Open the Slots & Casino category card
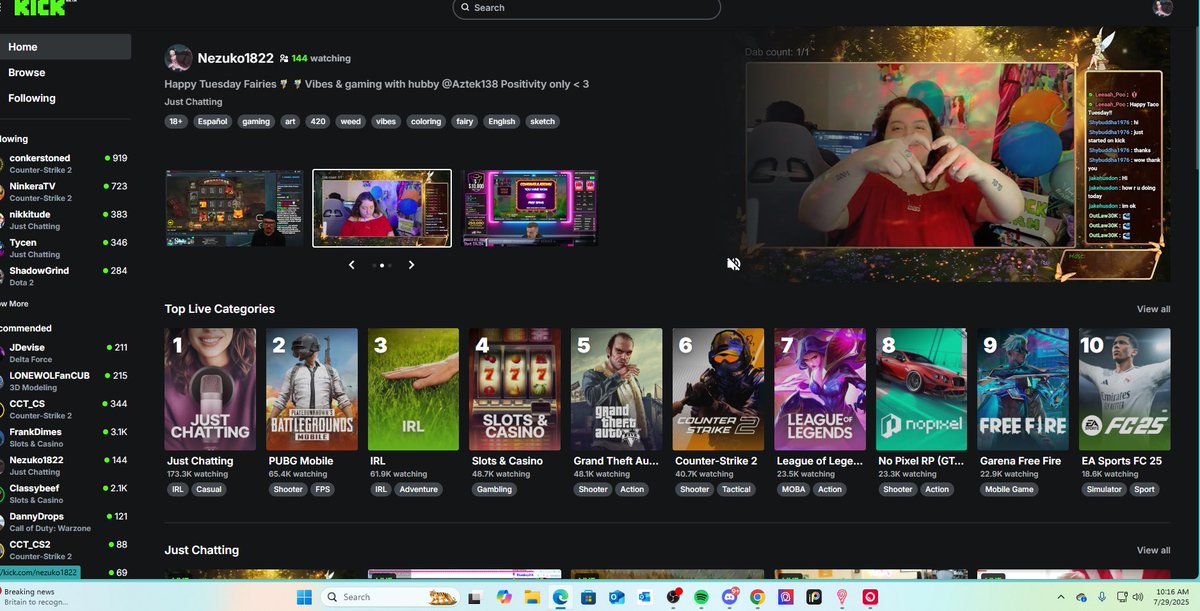Viewport: 1200px width, 611px height. 515,389
